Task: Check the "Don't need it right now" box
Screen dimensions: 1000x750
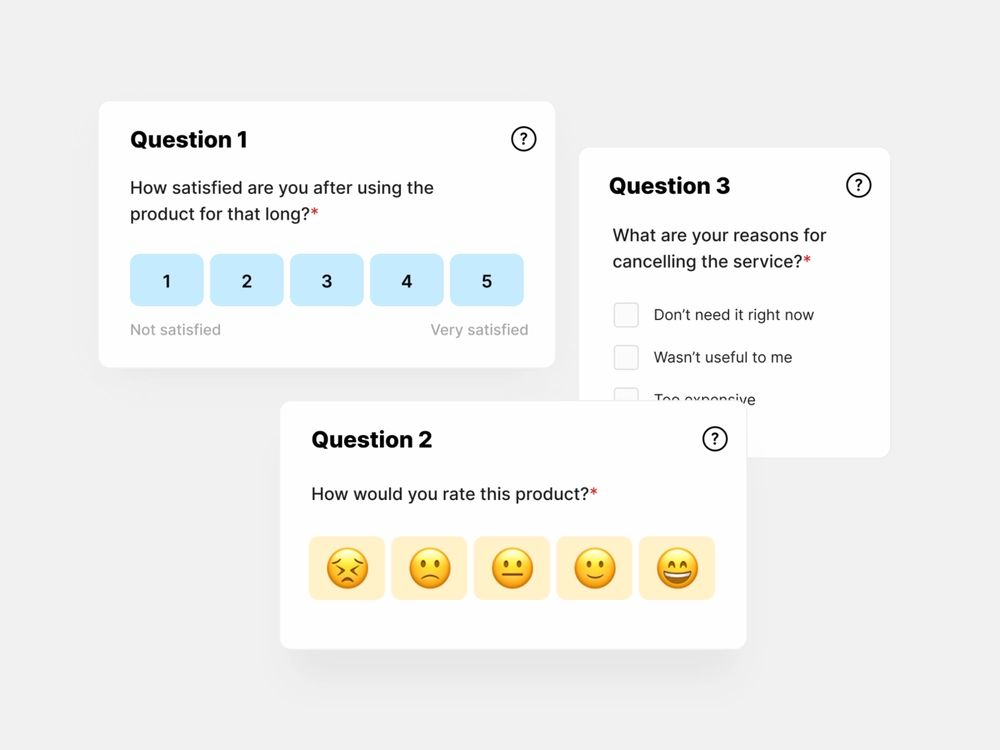Action: pyautogui.click(x=626, y=315)
